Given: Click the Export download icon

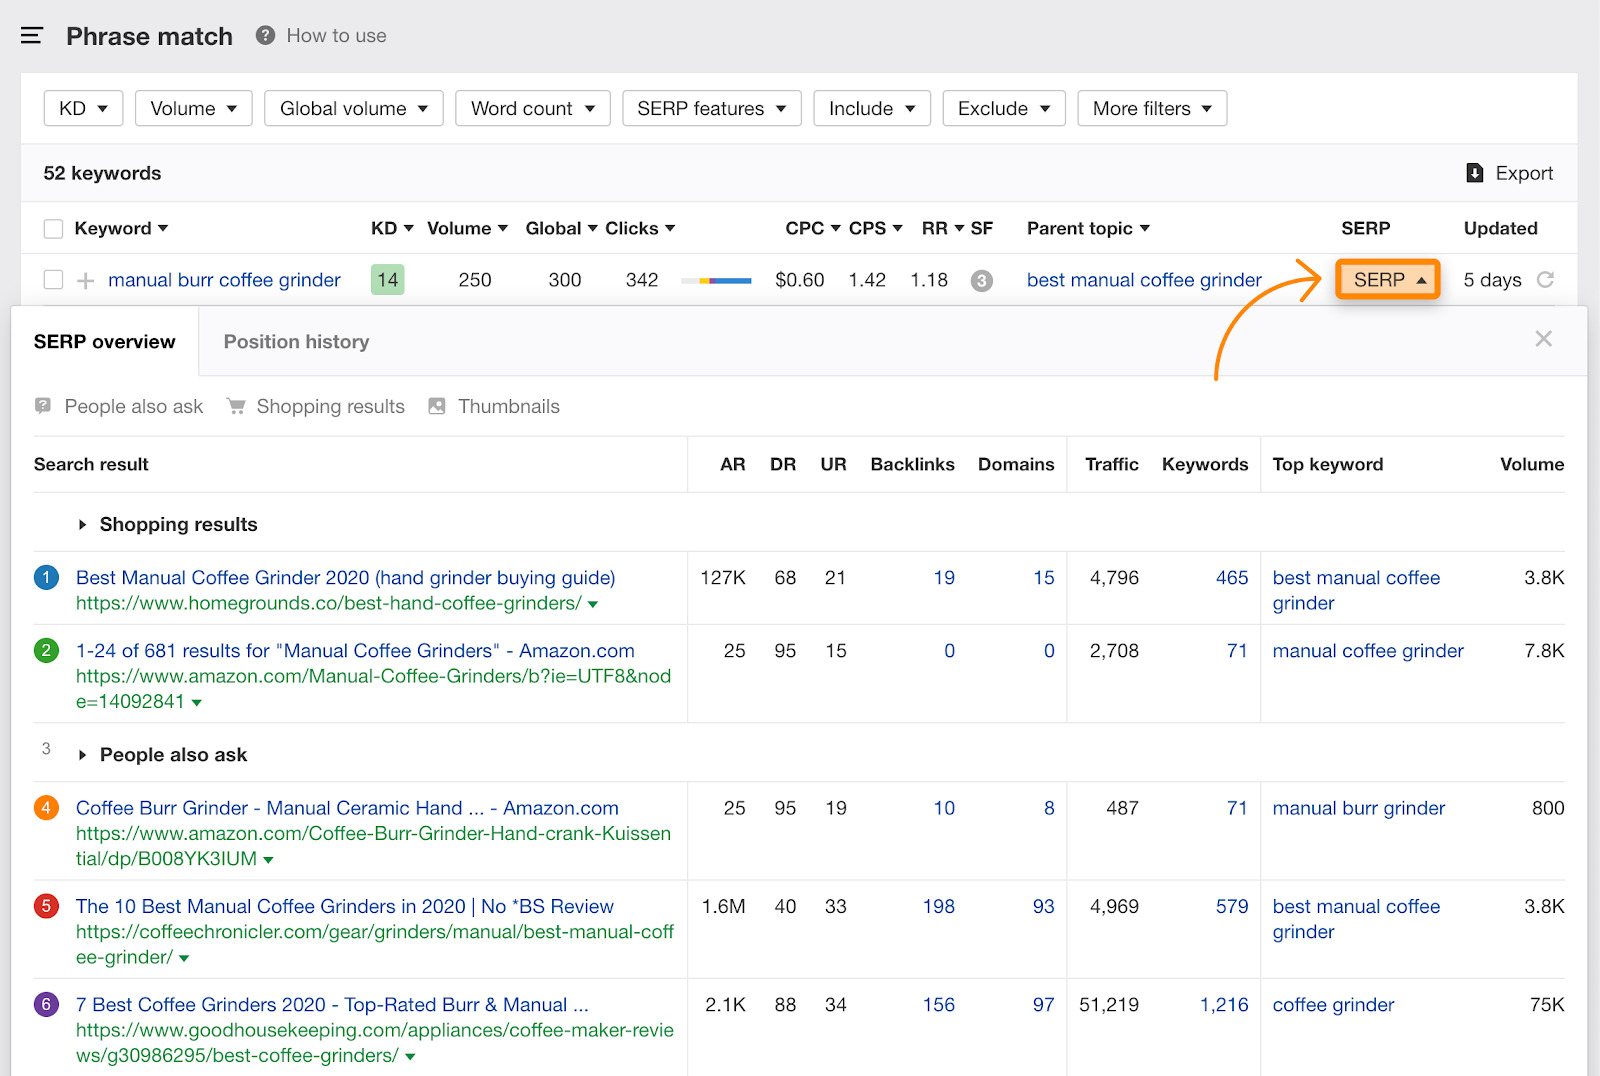Looking at the screenshot, I should tap(1474, 173).
